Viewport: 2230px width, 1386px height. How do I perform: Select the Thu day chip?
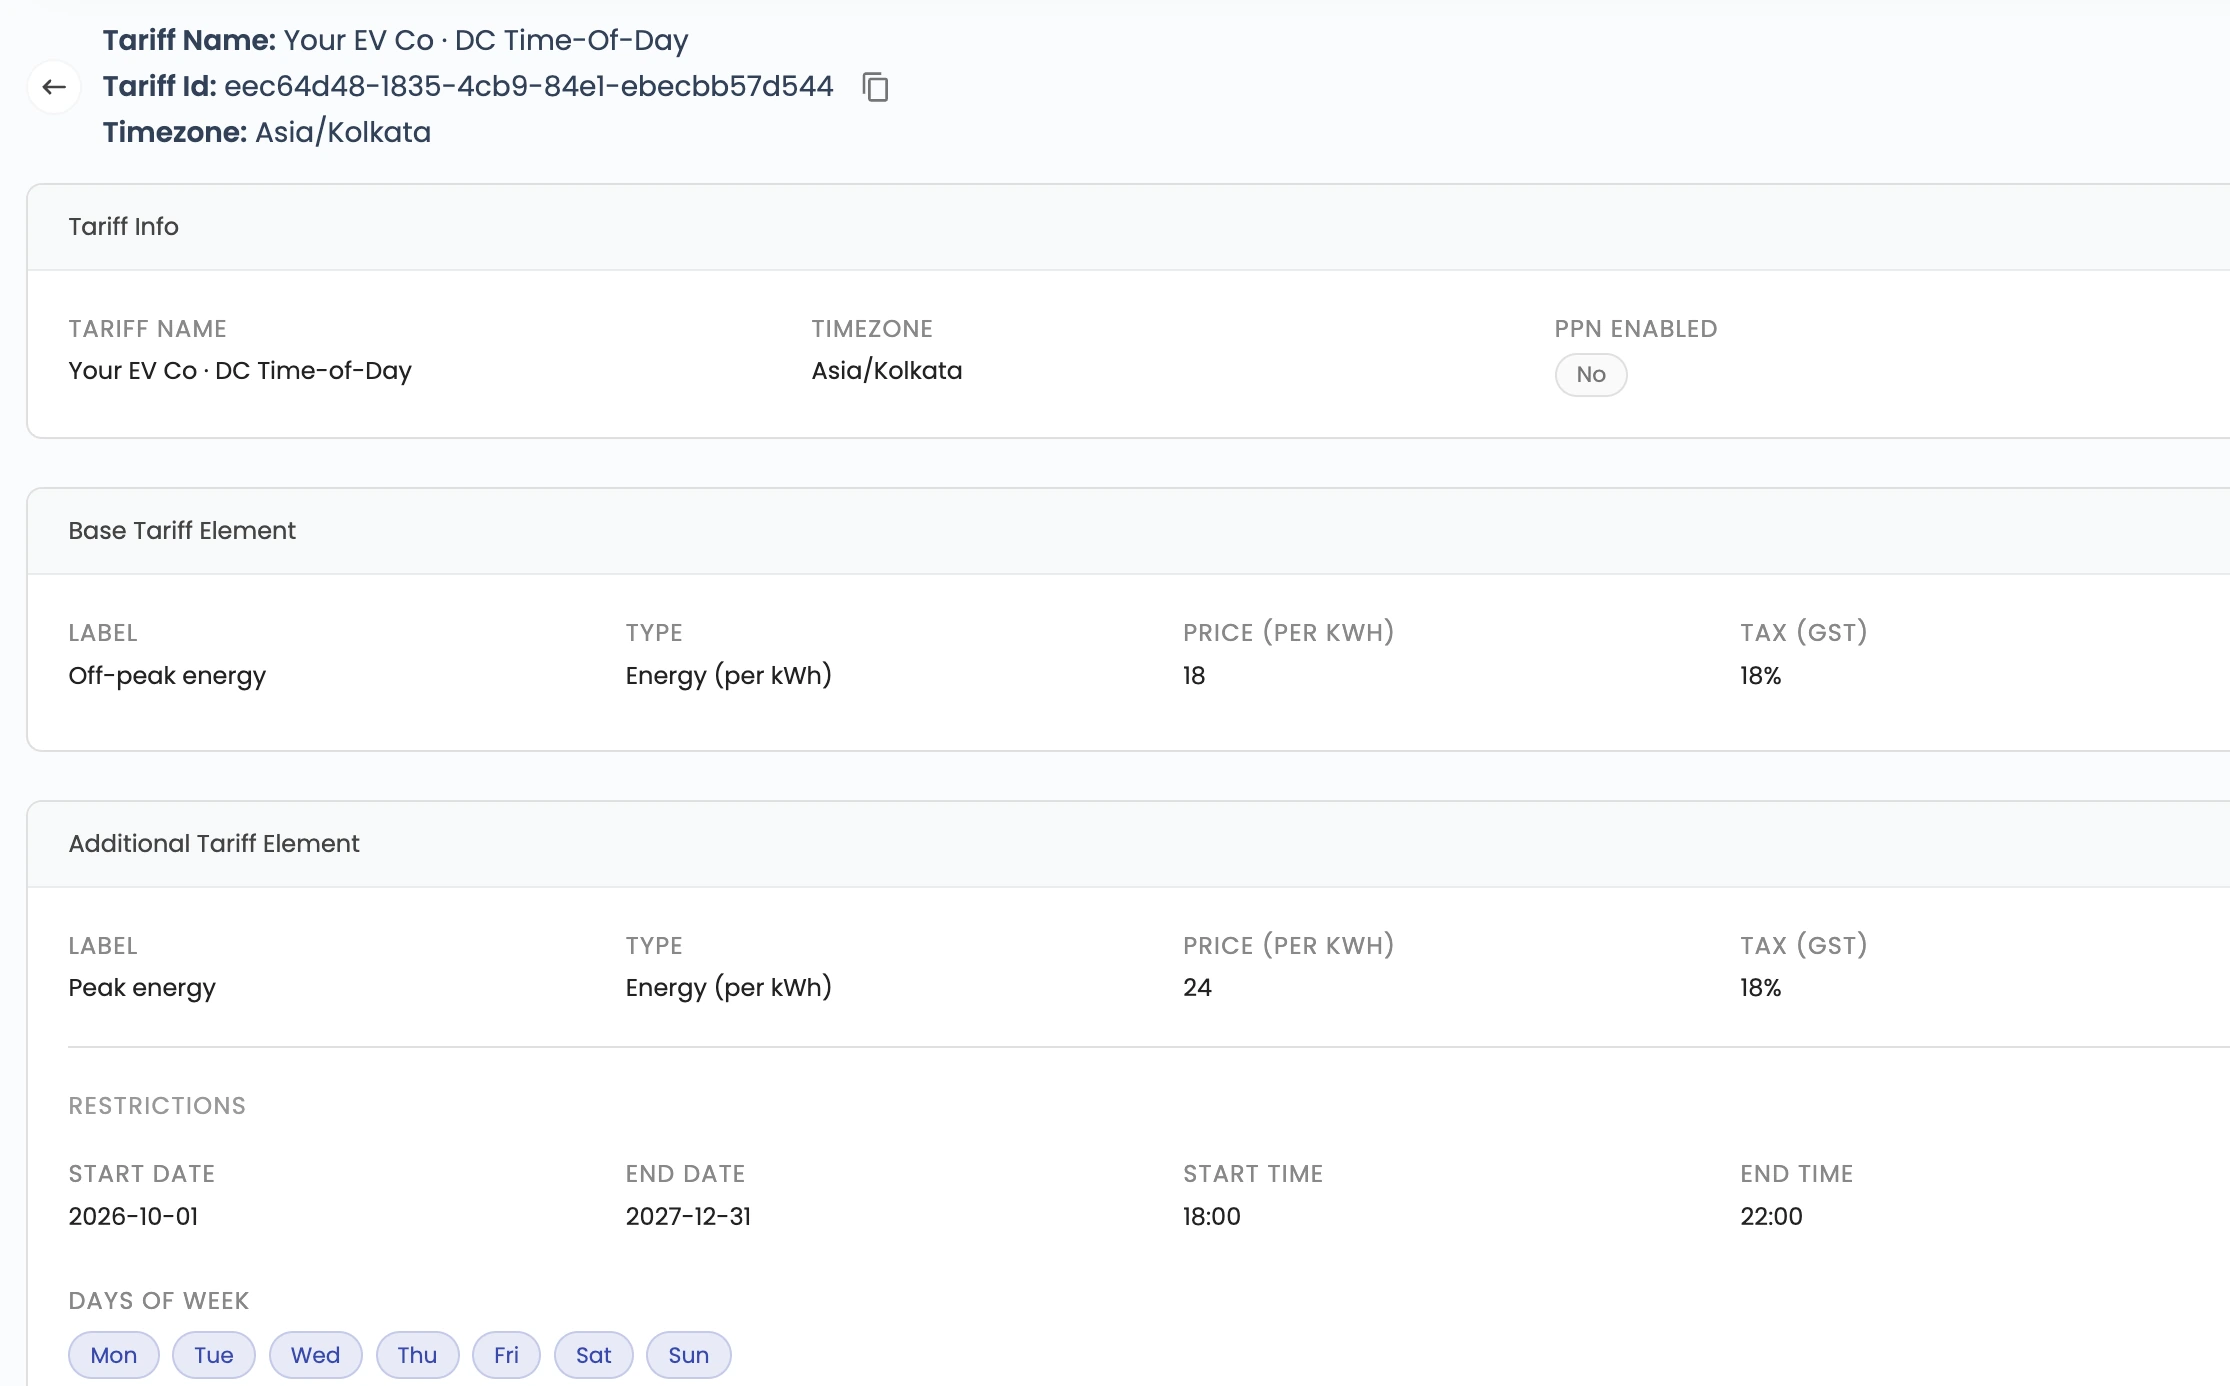418,1355
